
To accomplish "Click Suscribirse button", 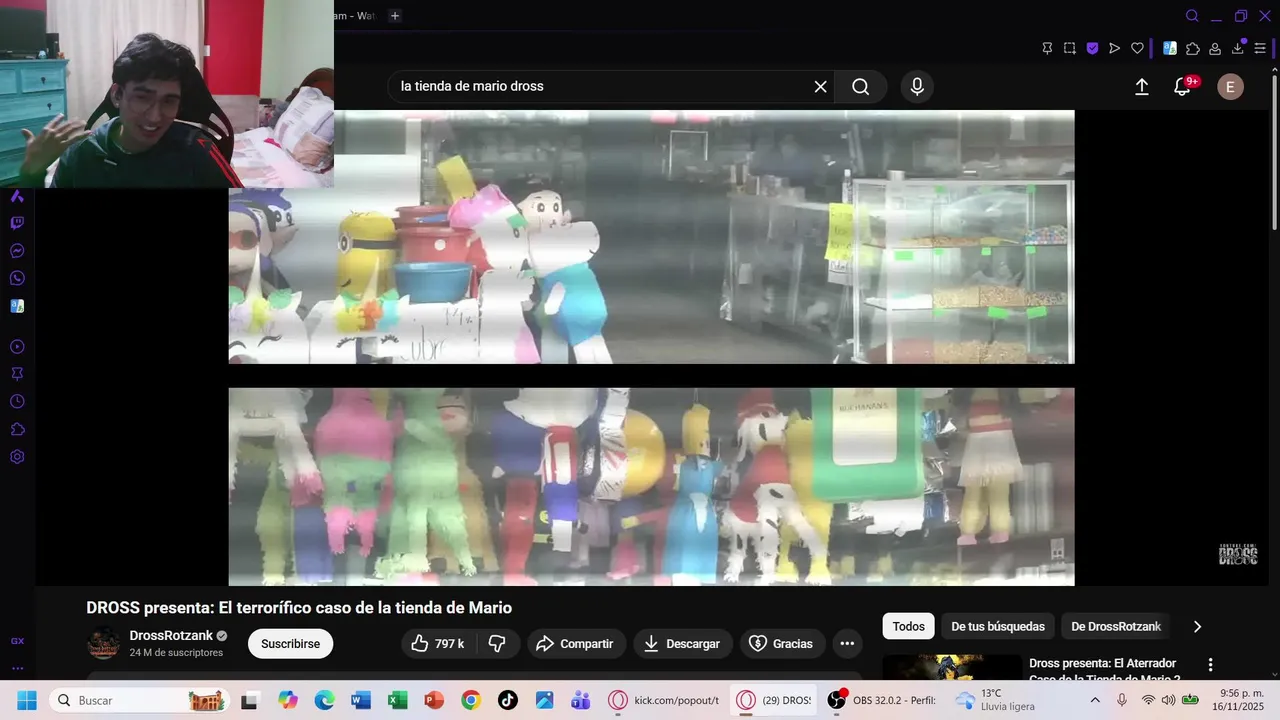I will [x=290, y=644].
